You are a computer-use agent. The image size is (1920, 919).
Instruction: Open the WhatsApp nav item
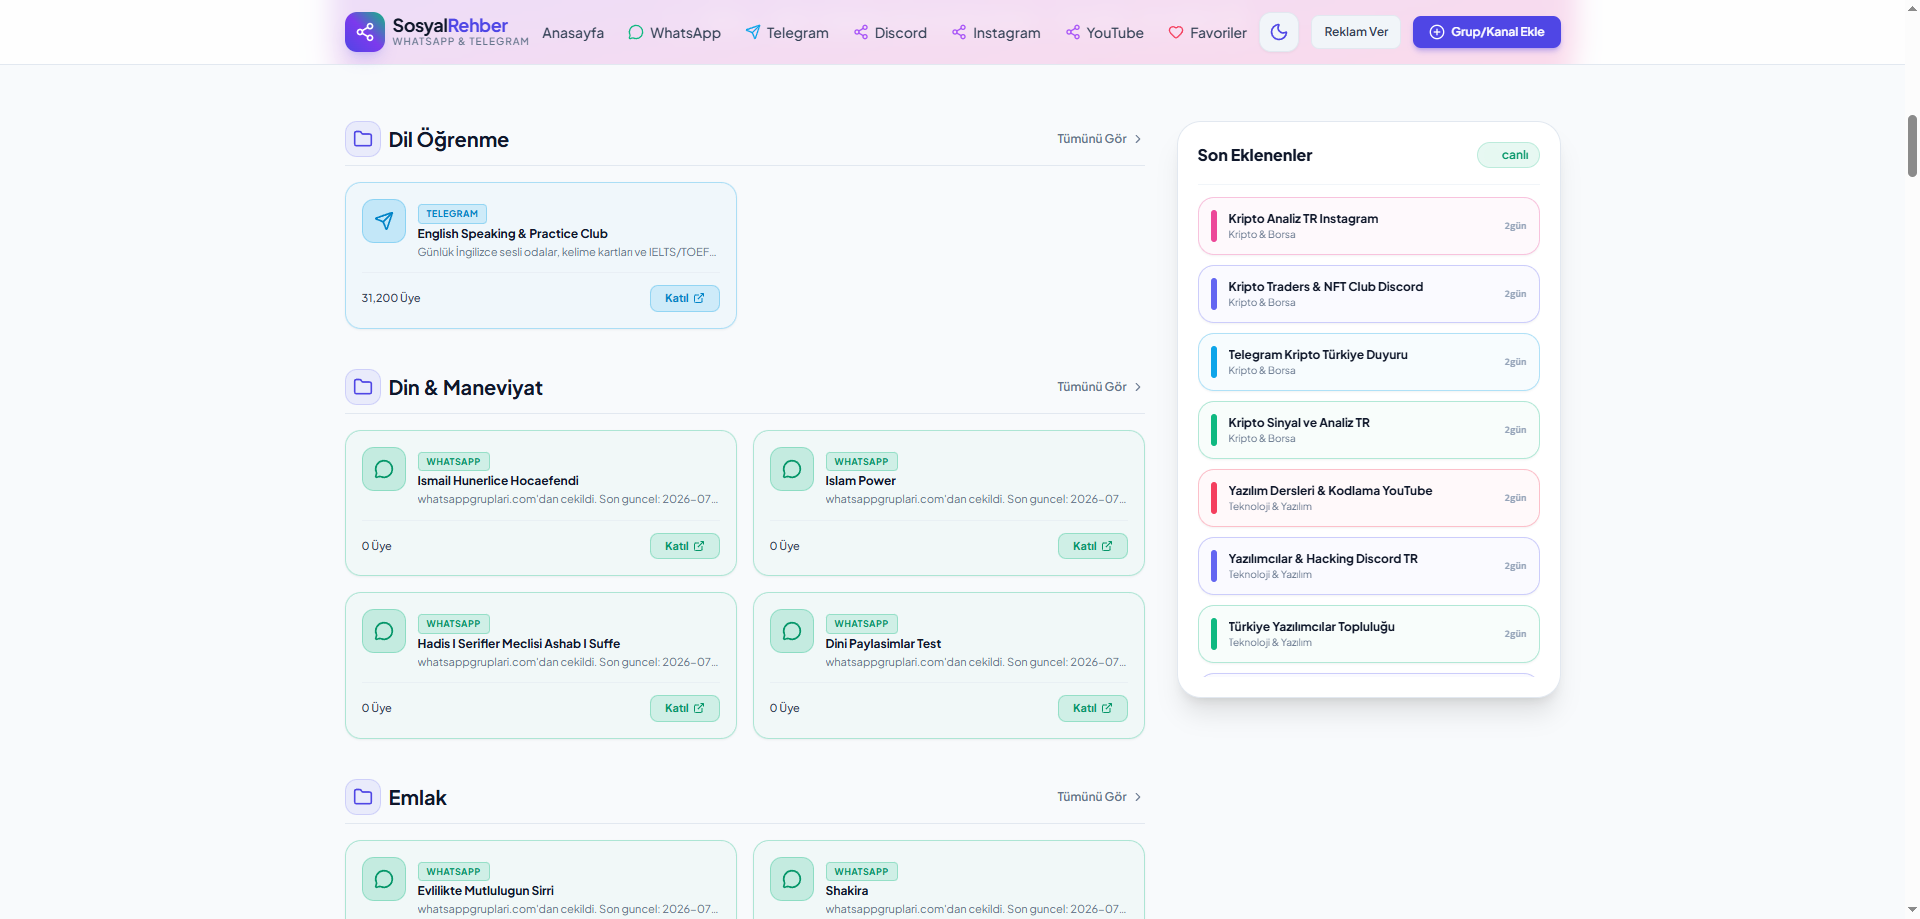click(674, 33)
